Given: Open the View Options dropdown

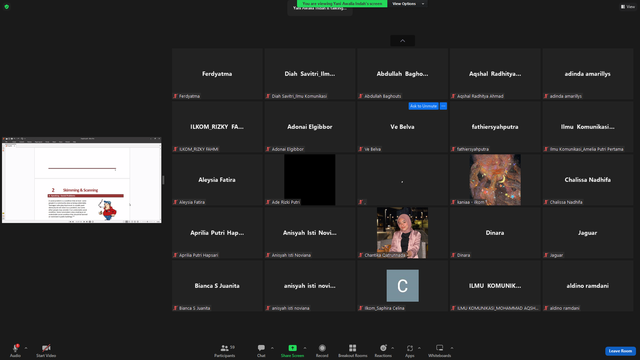Looking at the screenshot, I should 408,4.
